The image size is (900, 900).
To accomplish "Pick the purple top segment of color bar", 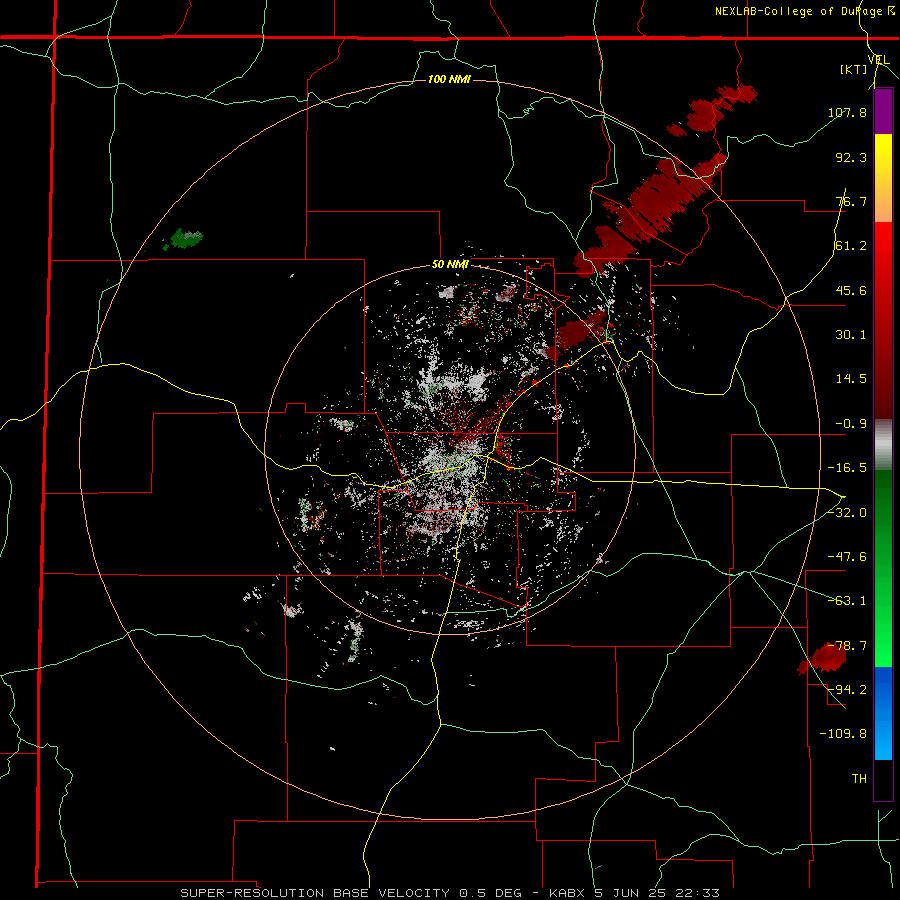I will [x=883, y=111].
